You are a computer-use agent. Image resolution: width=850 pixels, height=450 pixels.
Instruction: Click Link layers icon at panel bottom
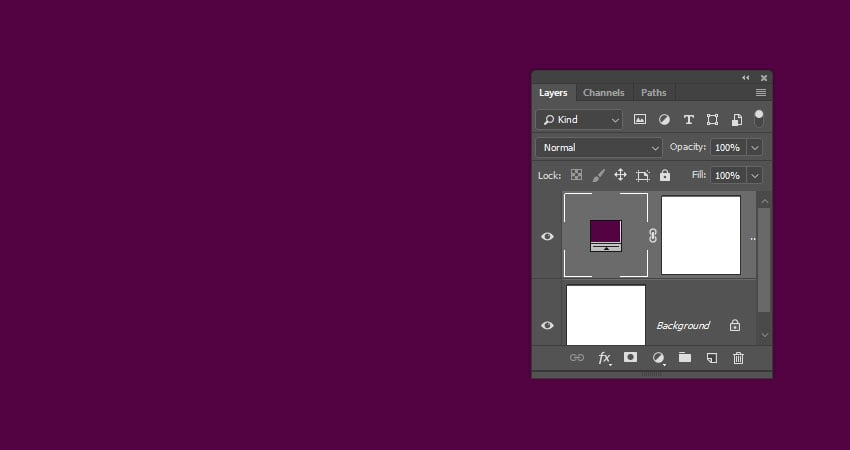(577, 358)
